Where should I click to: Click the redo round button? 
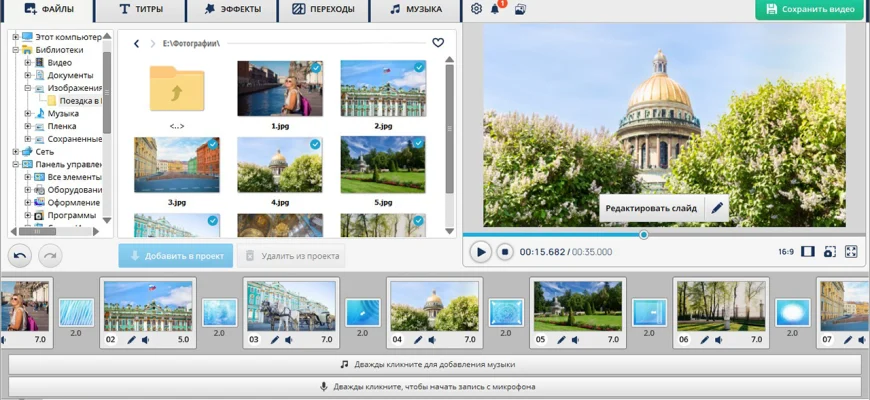(50, 256)
